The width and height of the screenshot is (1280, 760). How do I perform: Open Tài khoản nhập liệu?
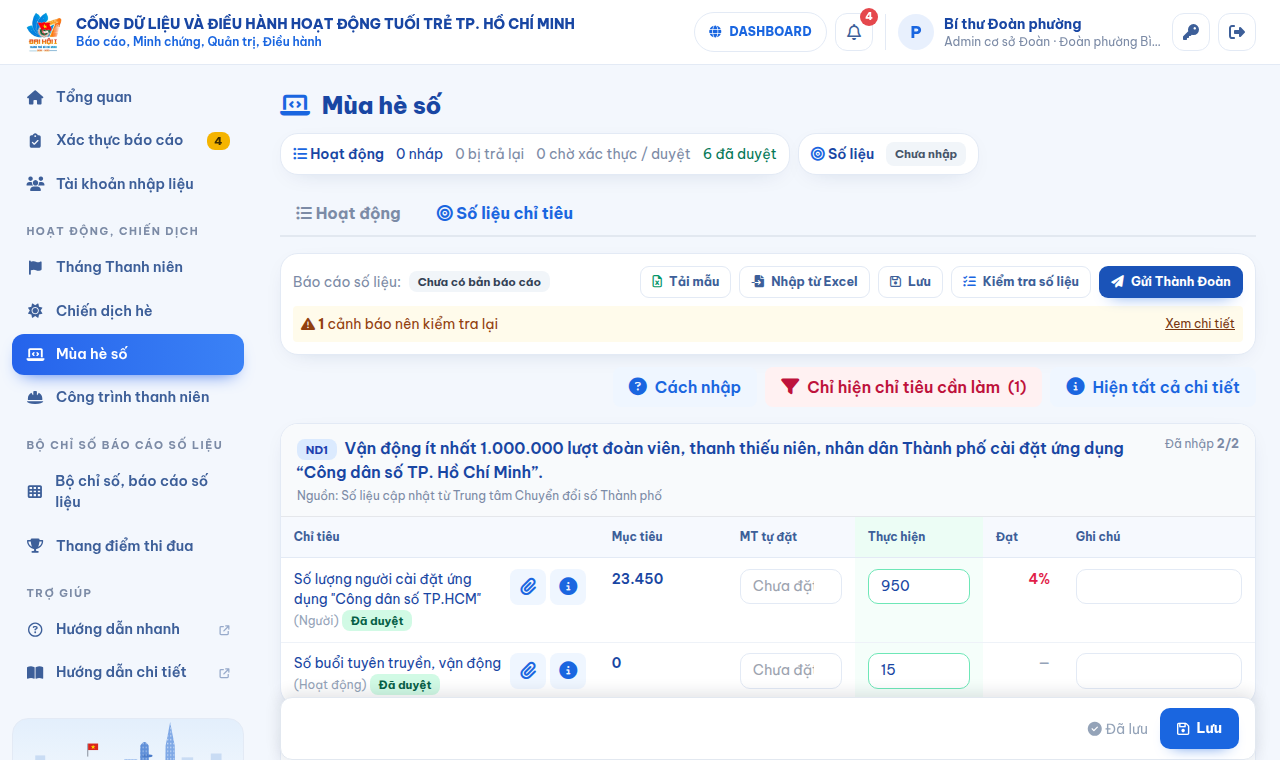pyautogui.click(x=128, y=184)
